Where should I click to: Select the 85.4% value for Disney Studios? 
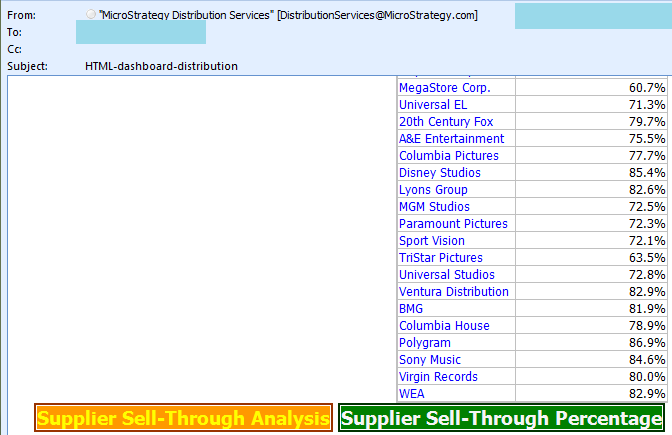pyautogui.click(x=647, y=173)
